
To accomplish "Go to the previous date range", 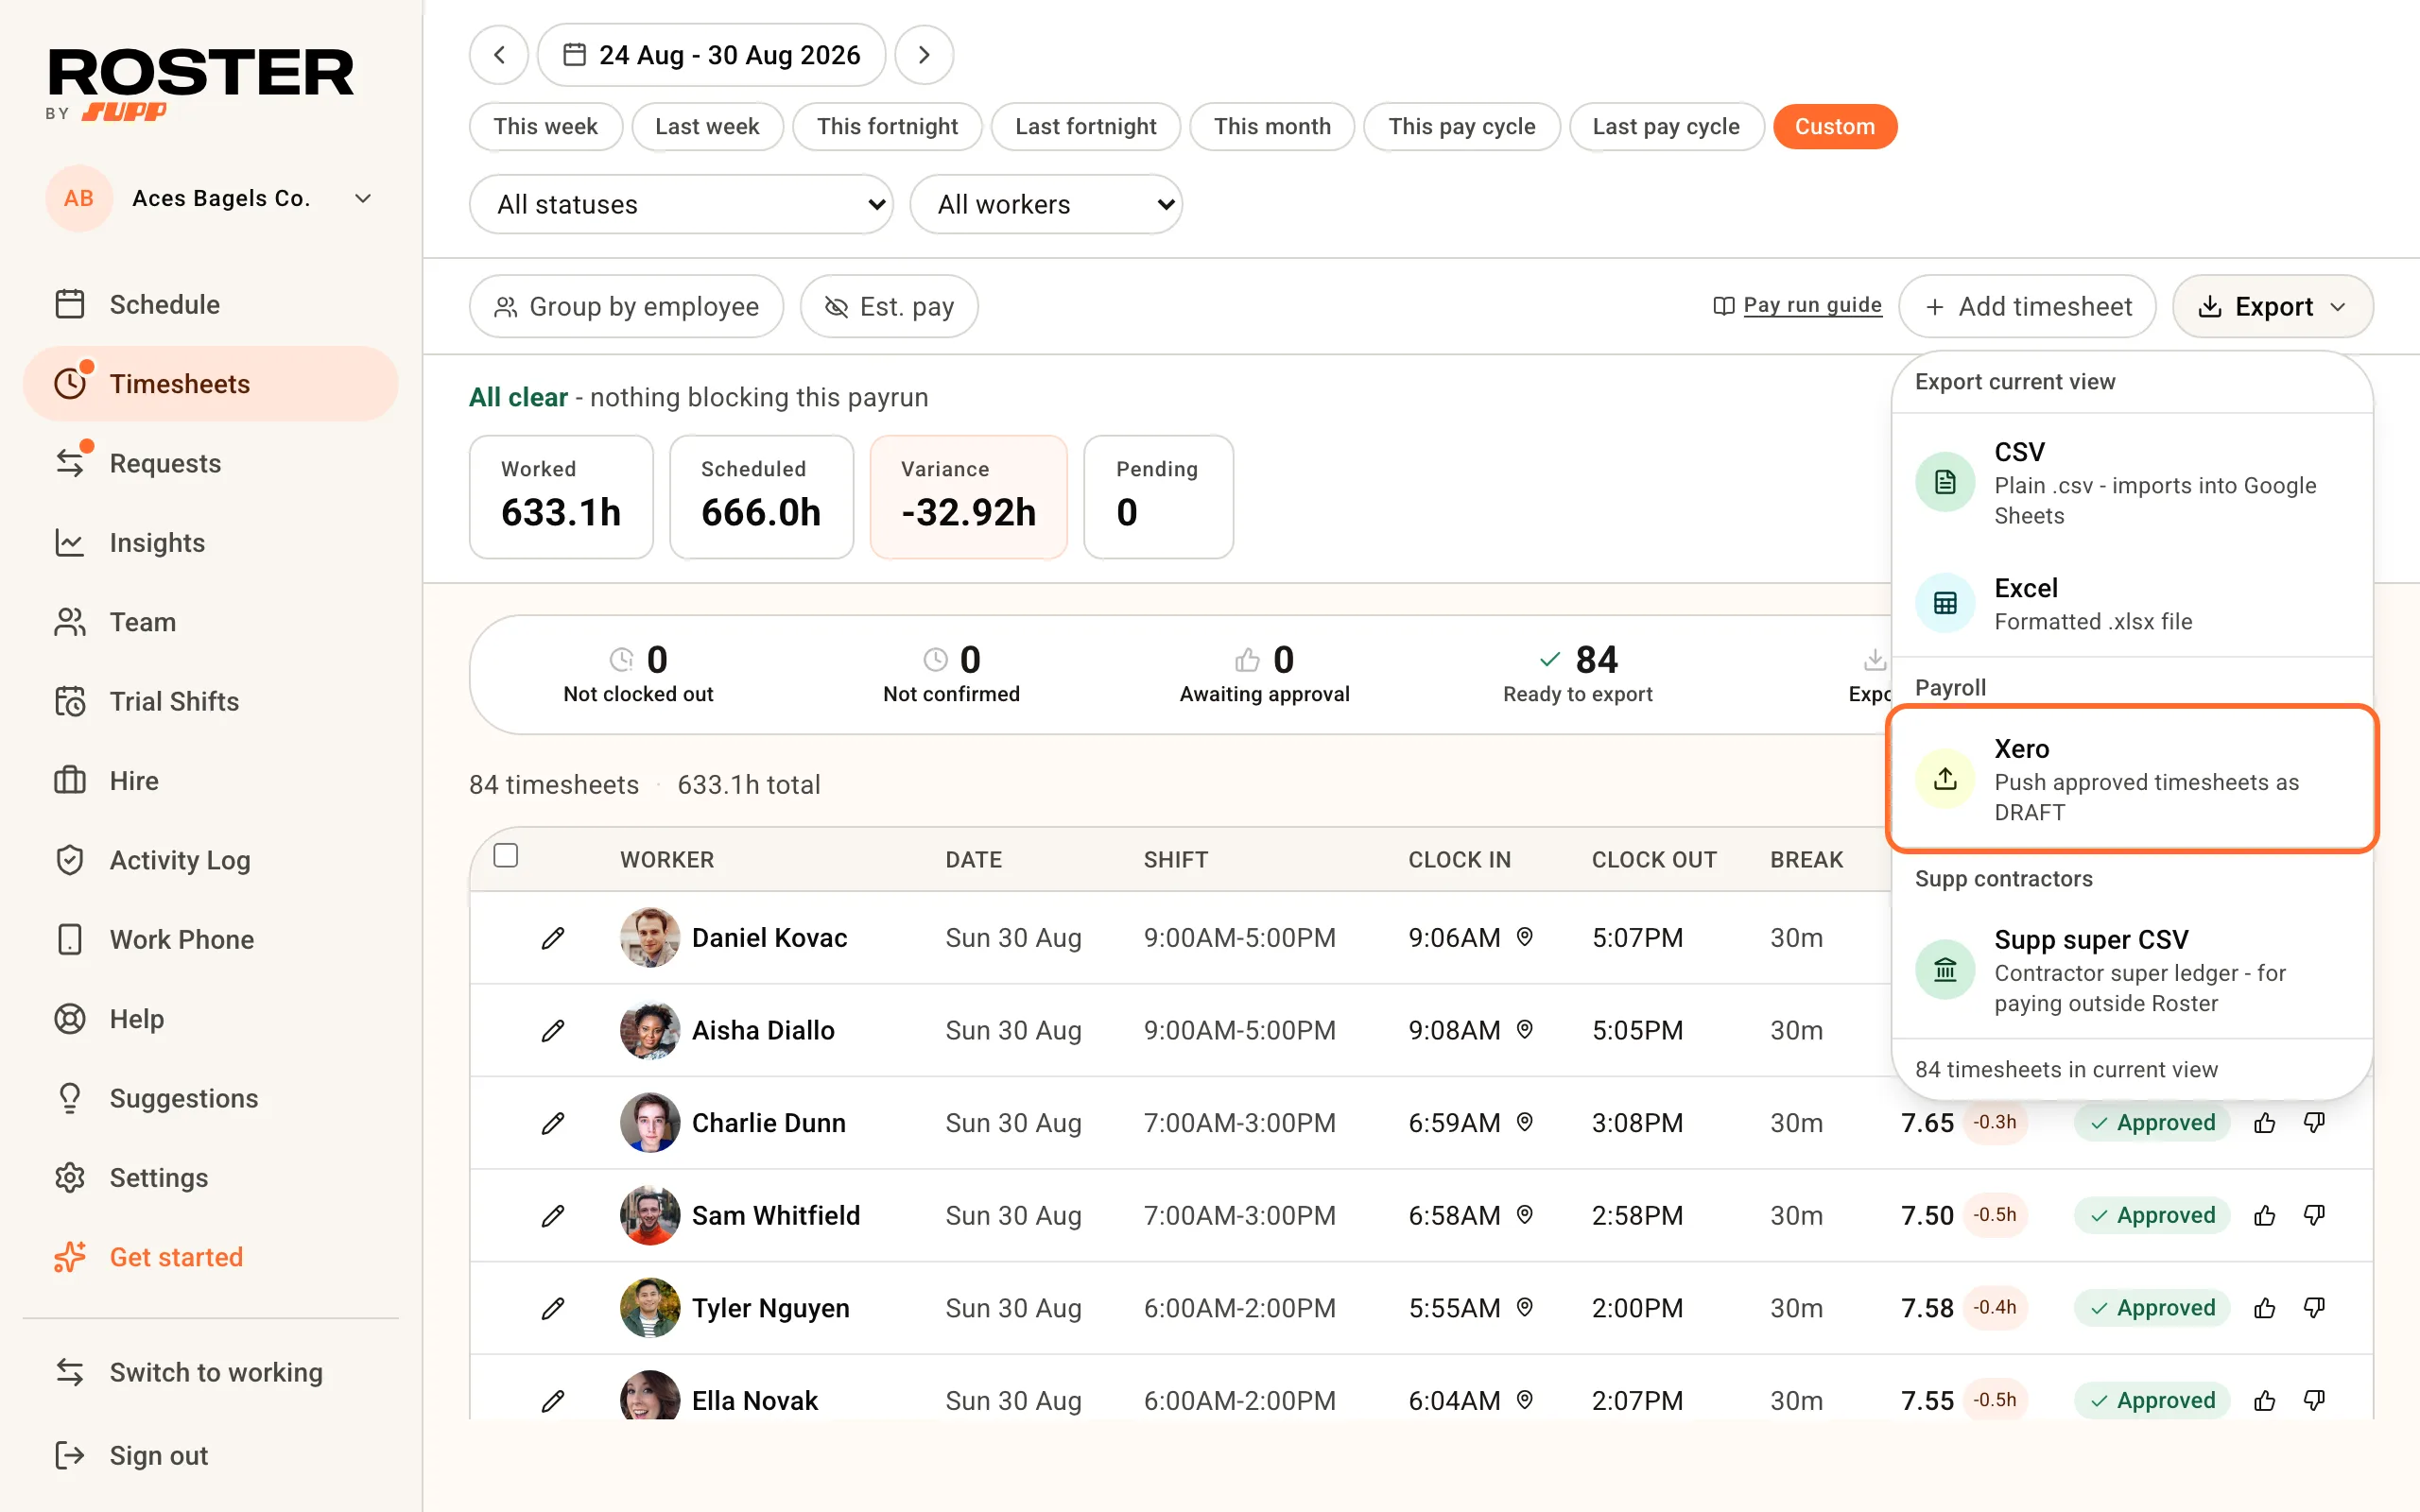I will (499, 55).
